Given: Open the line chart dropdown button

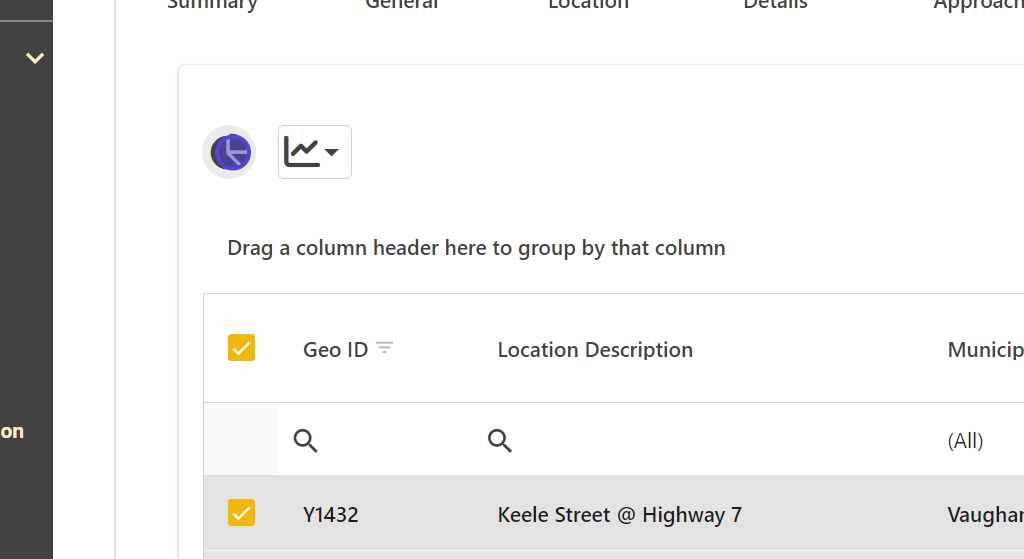Looking at the screenshot, I should click(314, 152).
